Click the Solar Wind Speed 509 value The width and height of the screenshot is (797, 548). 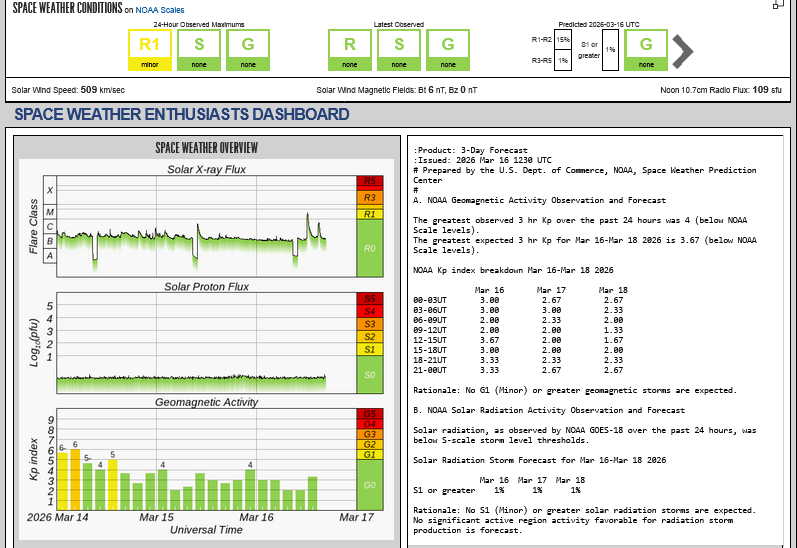(x=89, y=90)
